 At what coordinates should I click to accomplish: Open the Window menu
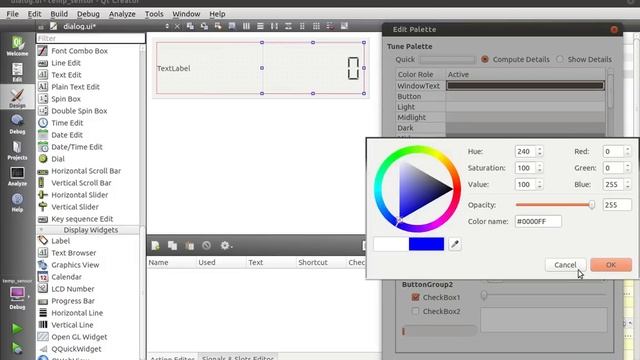tap(186, 14)
